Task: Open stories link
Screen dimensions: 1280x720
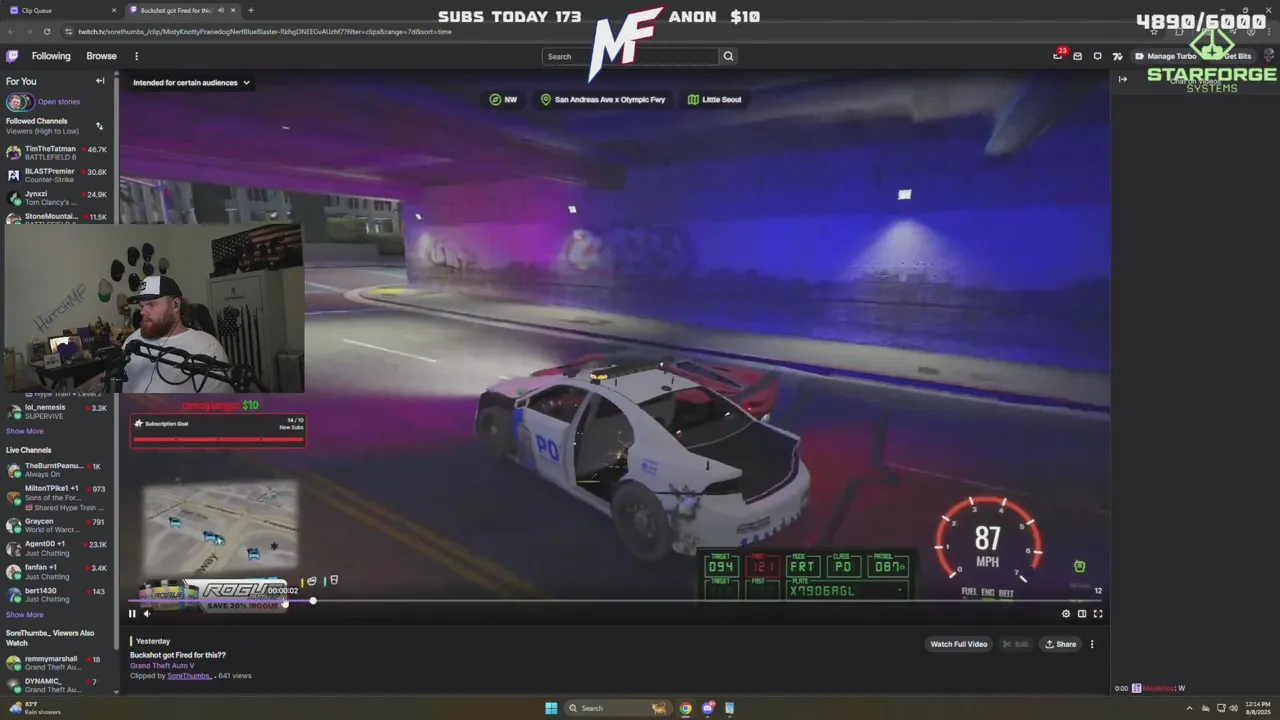Action: tap(59, 102)
